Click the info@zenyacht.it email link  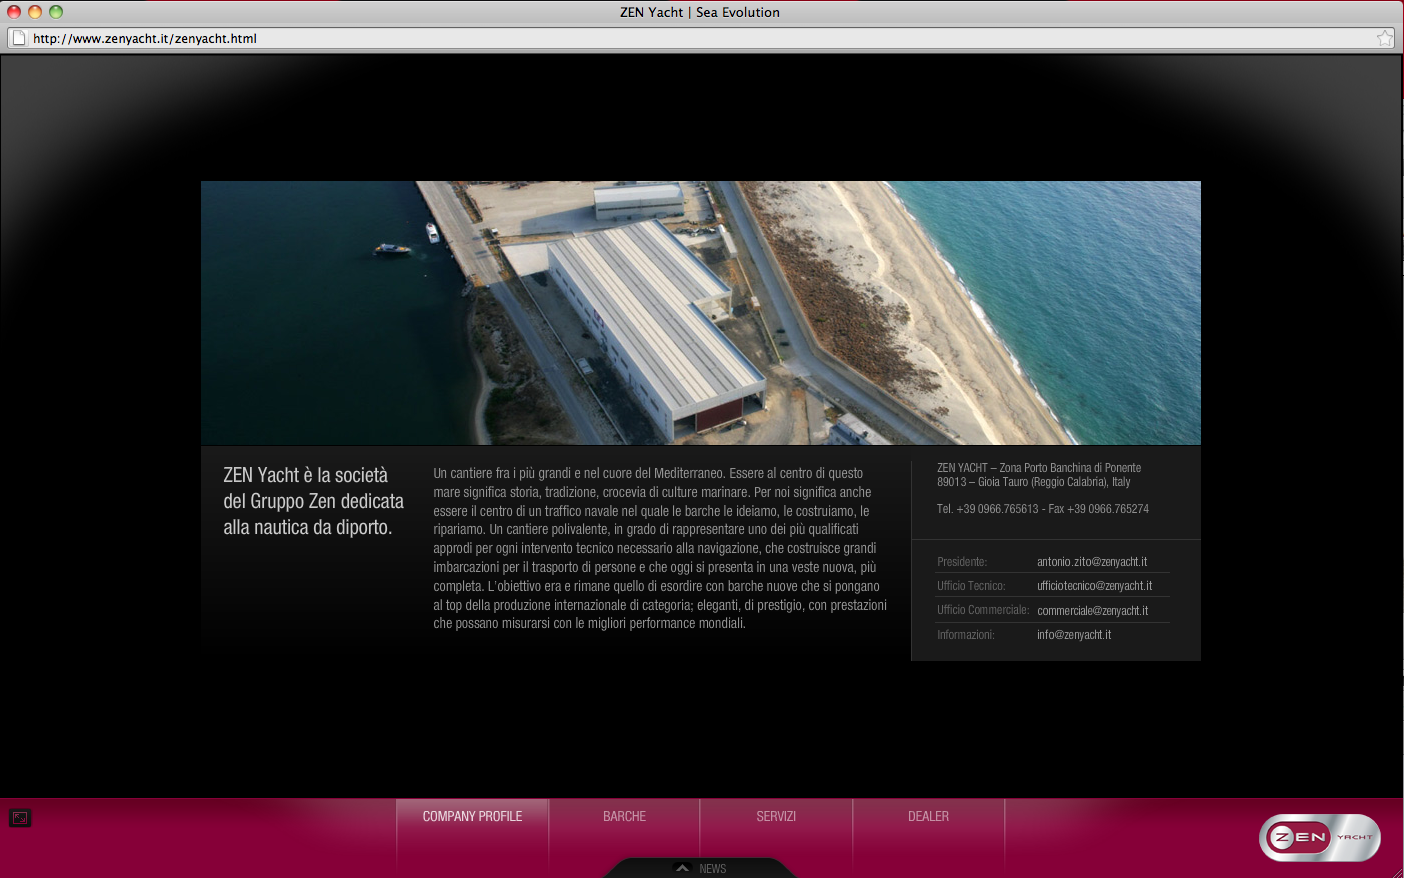pyautogui.click(x=1074, y=634)
